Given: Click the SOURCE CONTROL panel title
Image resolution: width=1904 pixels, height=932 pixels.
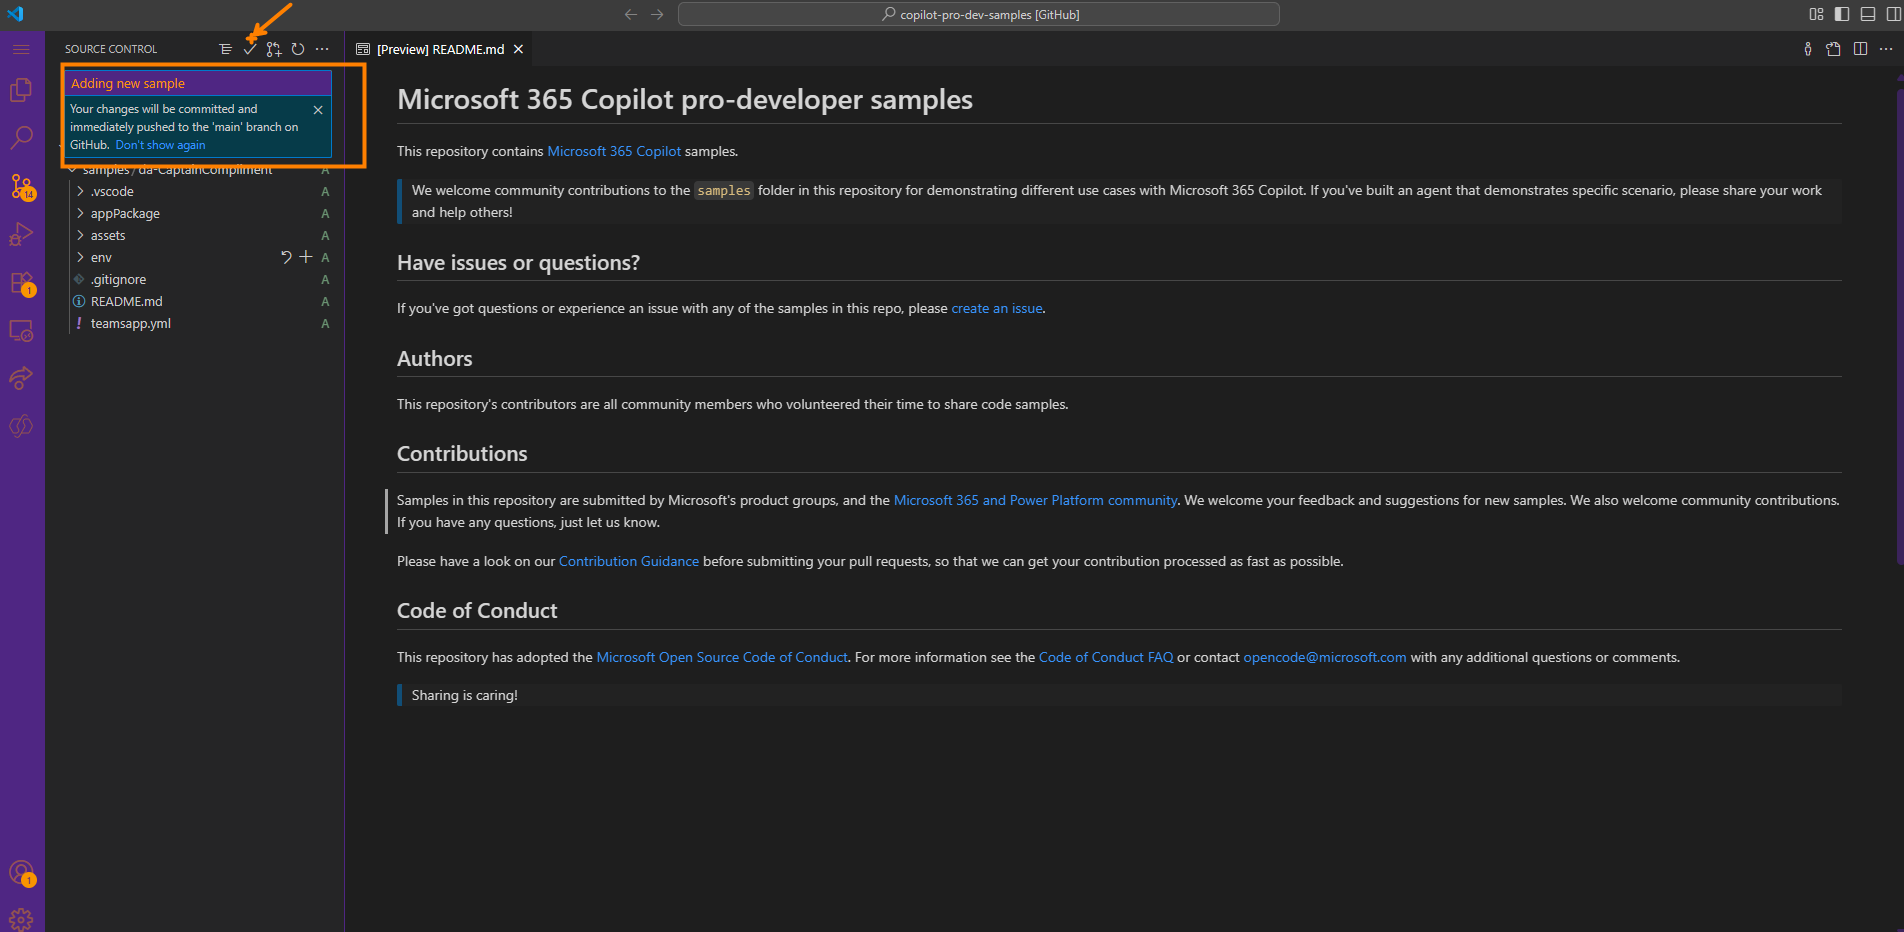Looking at the screenshot, I should (x=111, y=49).
